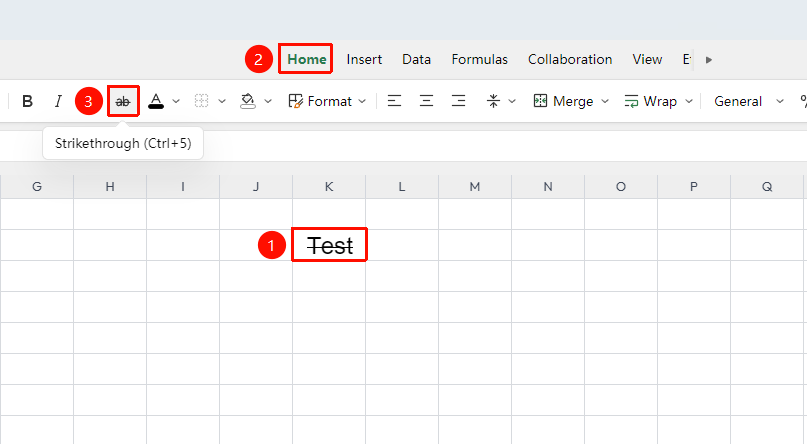
Task: Toggle strikethrough formatting button
Action: pyautogui.click(x=123, y=101)
